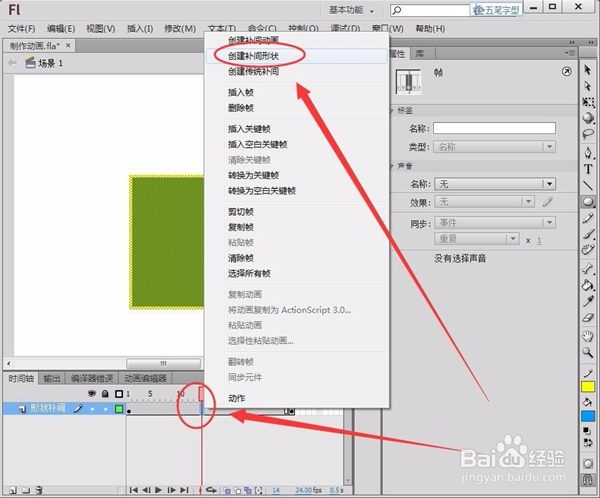The width and height of the screenshot is (600, 498).
Task: Select the Zoom magnifier tool
Action: pos(588,353)
